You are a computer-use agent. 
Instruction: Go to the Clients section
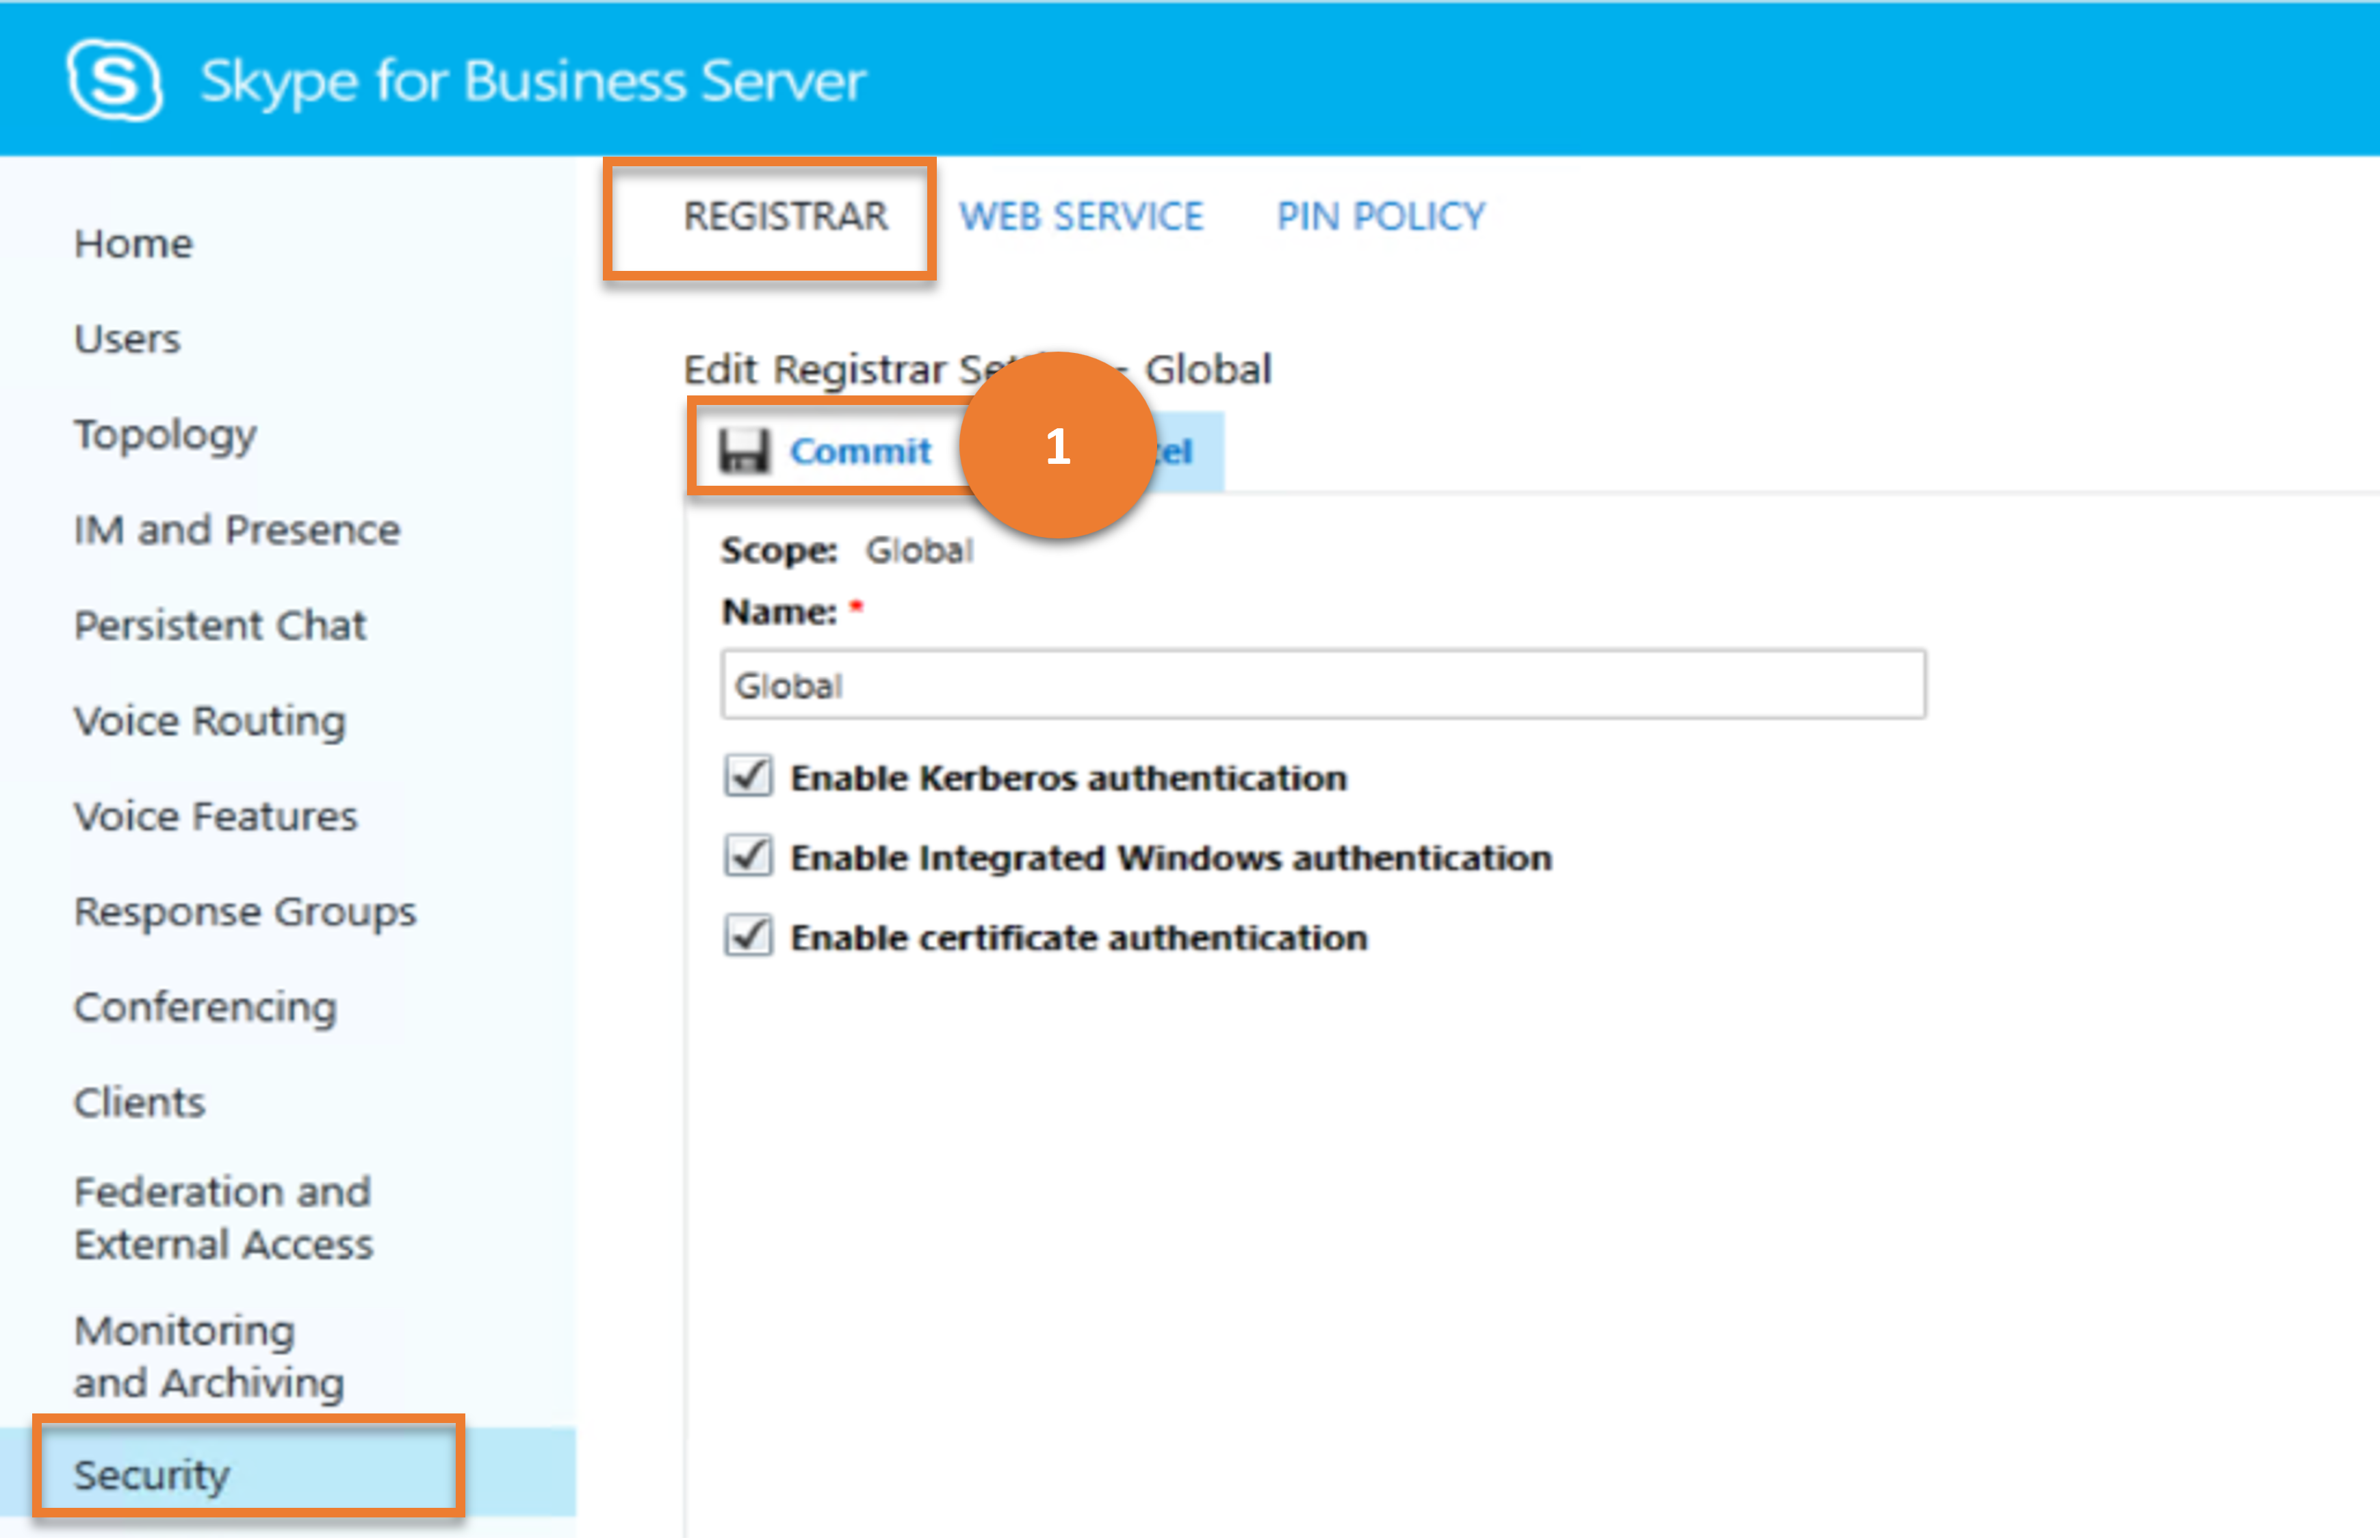(x=139, y=1103)
